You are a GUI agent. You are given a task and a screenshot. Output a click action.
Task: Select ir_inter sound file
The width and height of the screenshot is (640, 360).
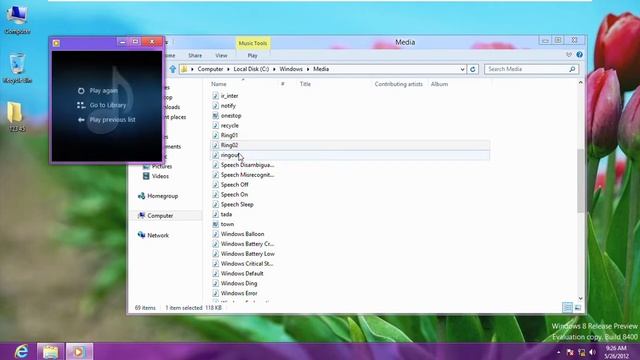[x=229, y=96]
